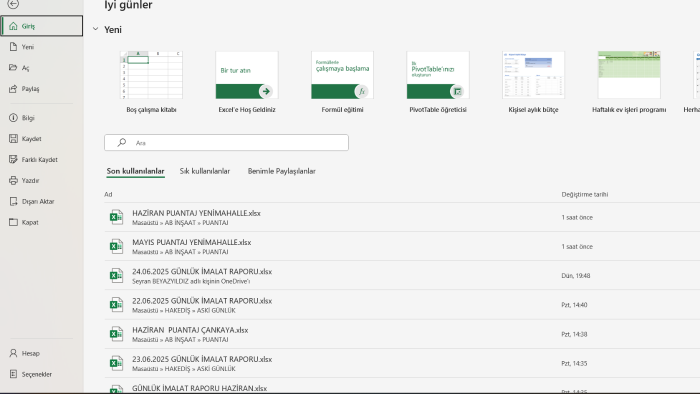The image size is (700, 394).
Task: Click the Pzt, 14:40 modified date
Action: tap(574, 305)
